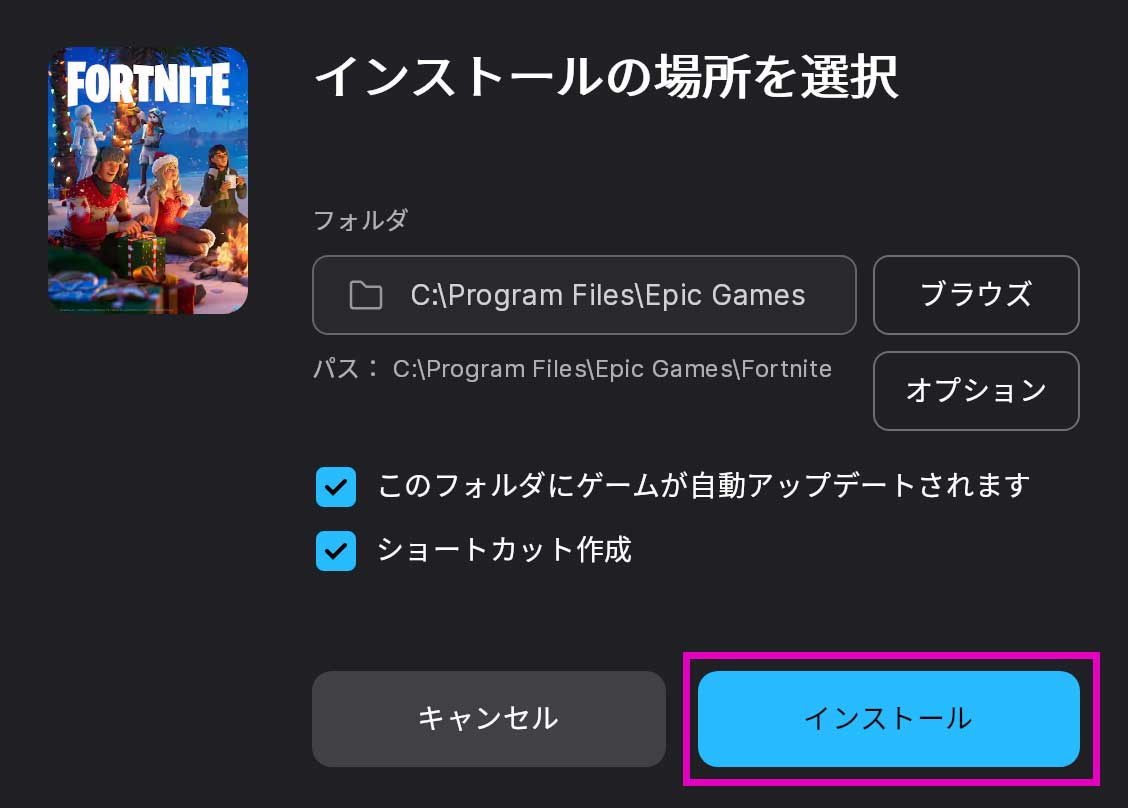
Task: Click the green gift box in the artwork
Action: 135,256
